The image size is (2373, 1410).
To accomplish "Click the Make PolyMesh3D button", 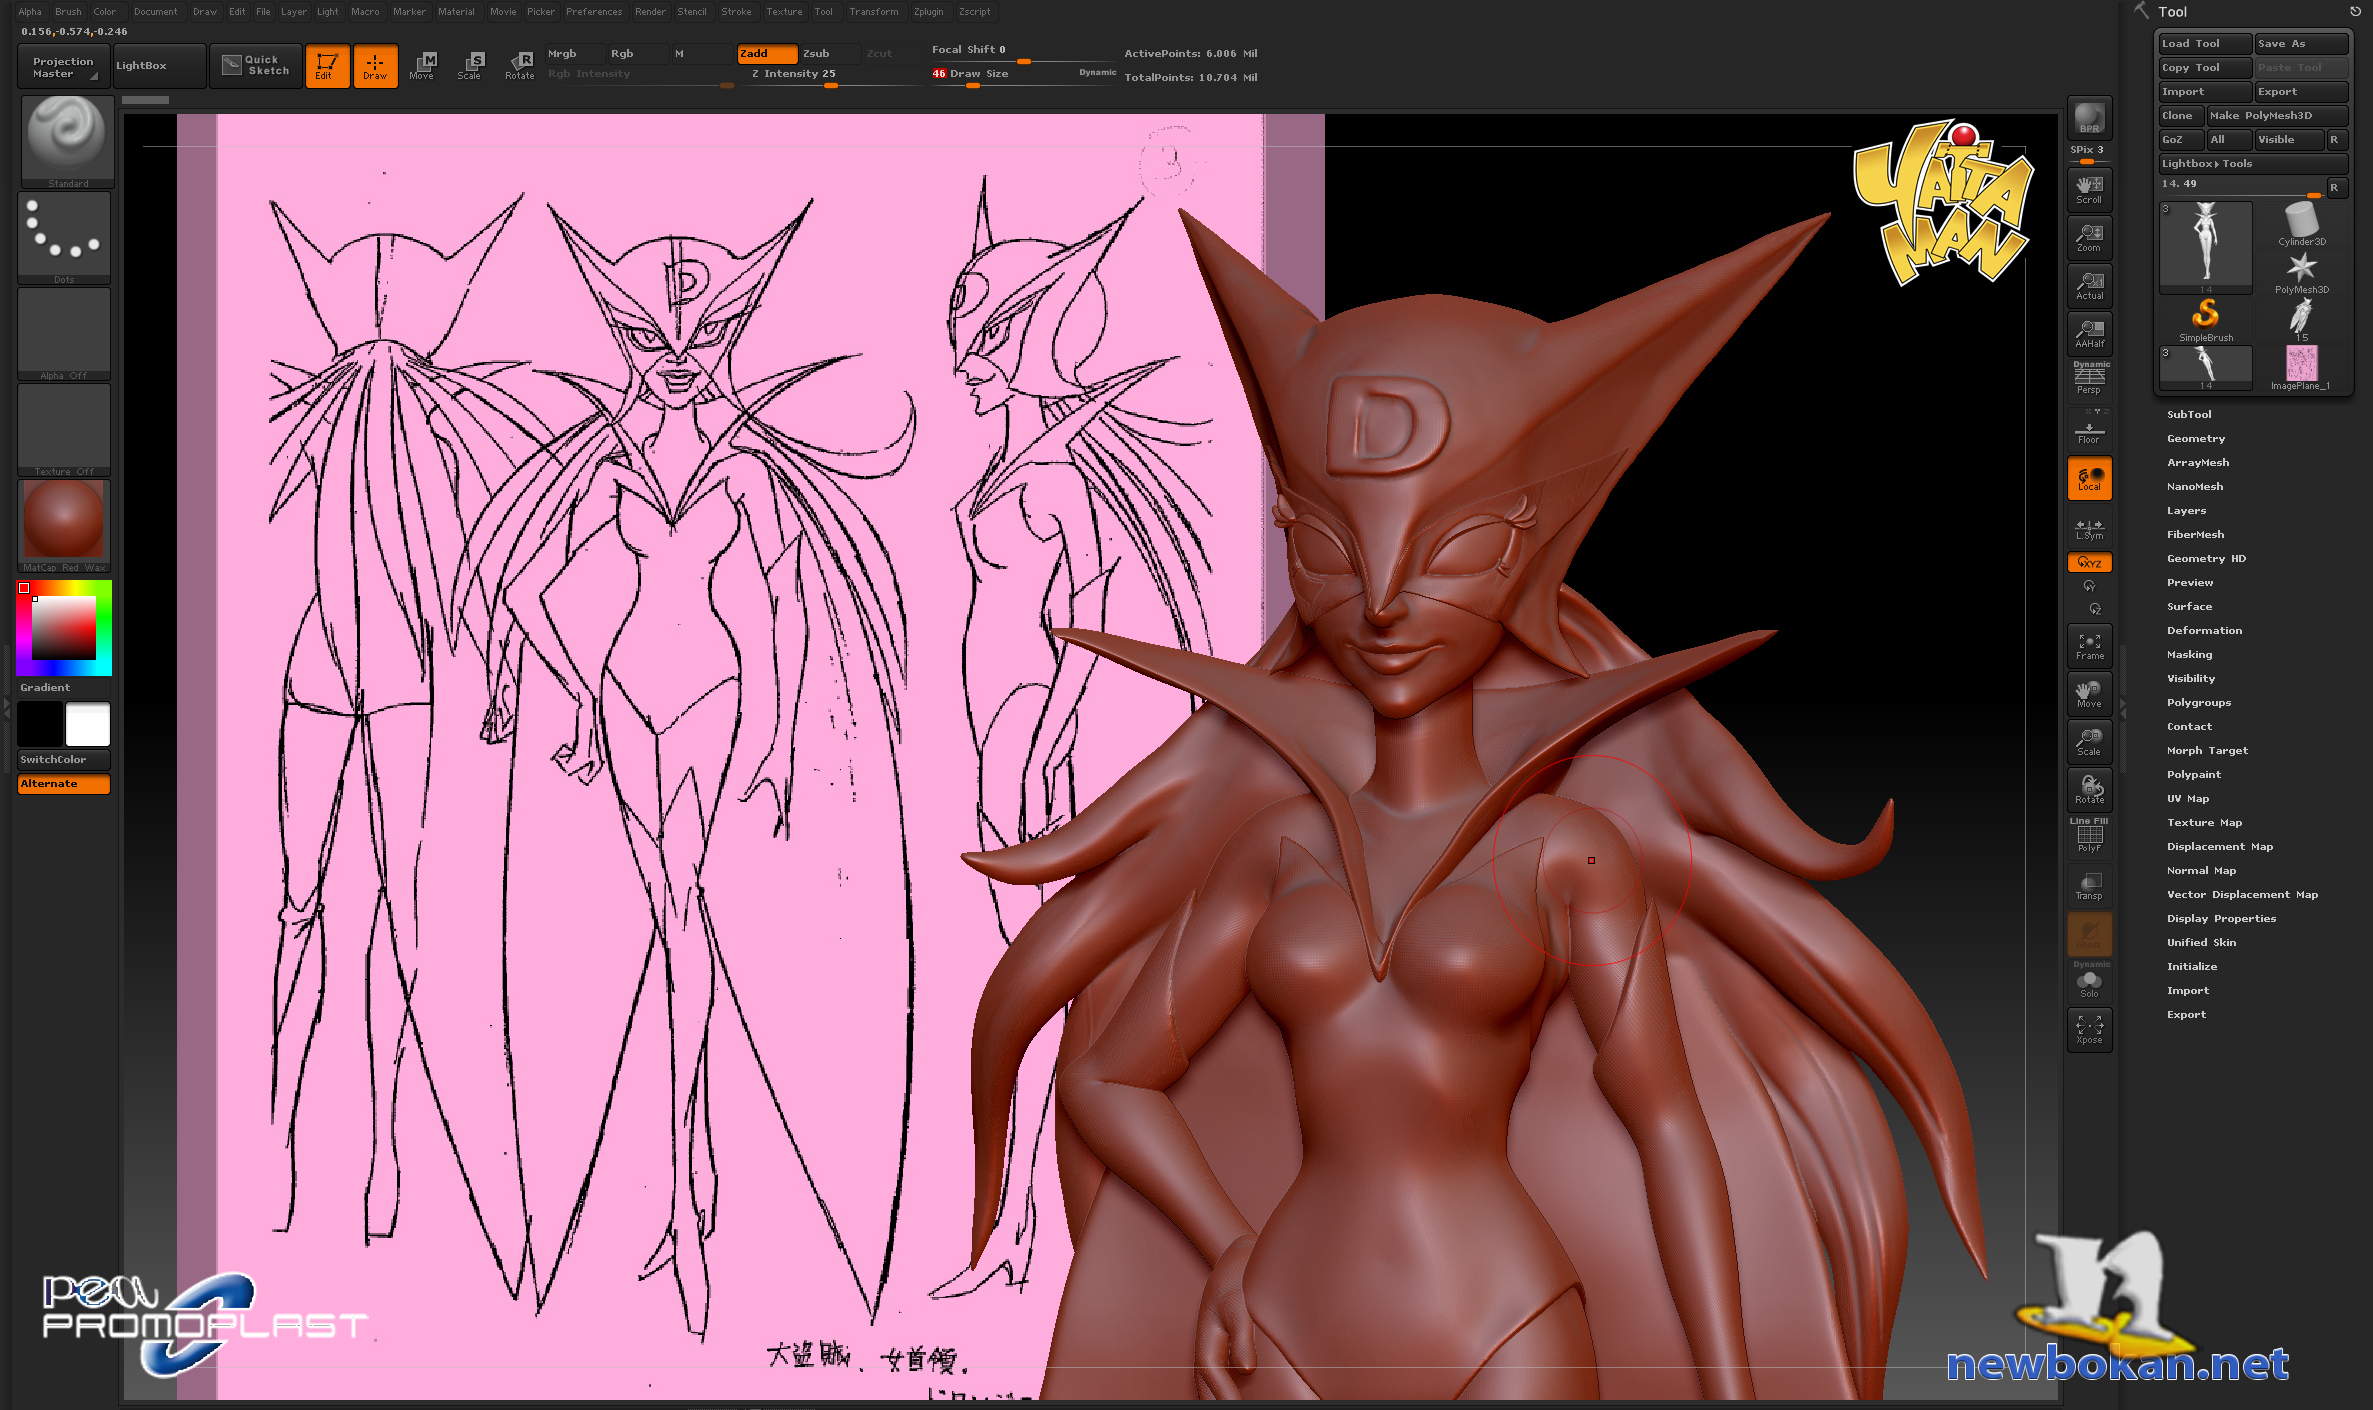I will point(2275,115).
